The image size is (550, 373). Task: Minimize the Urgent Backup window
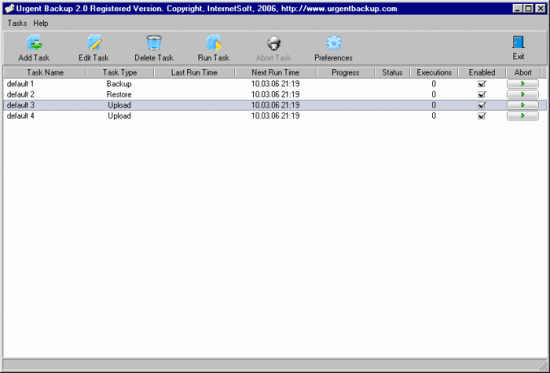[x=517, y=8]
